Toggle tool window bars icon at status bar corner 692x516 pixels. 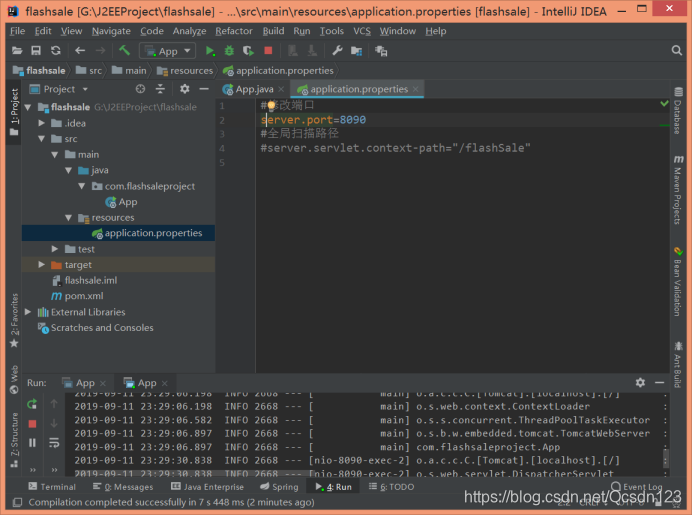coord(17,502)
